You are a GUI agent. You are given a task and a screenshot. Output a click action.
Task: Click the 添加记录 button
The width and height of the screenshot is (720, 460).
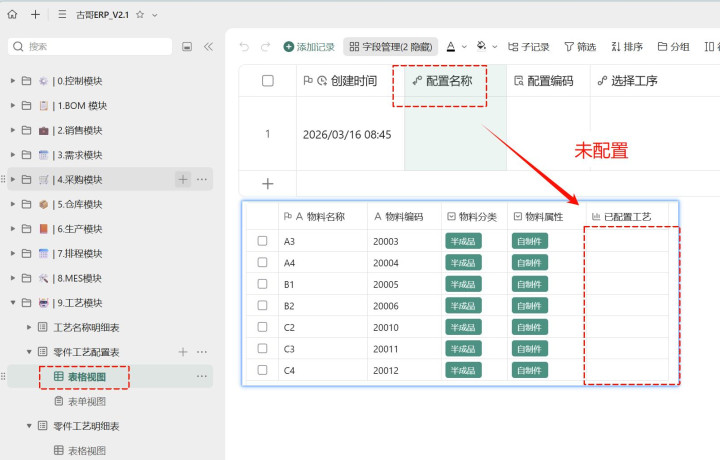coord(309,46)
